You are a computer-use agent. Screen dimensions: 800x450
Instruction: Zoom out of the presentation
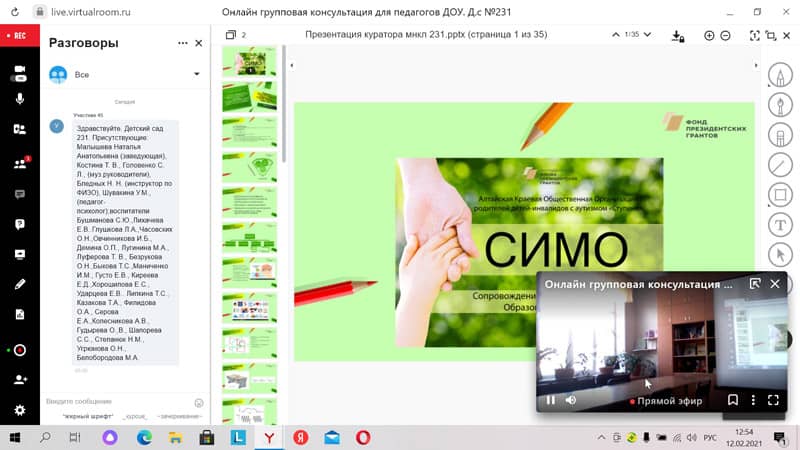[x=725, y=35]
